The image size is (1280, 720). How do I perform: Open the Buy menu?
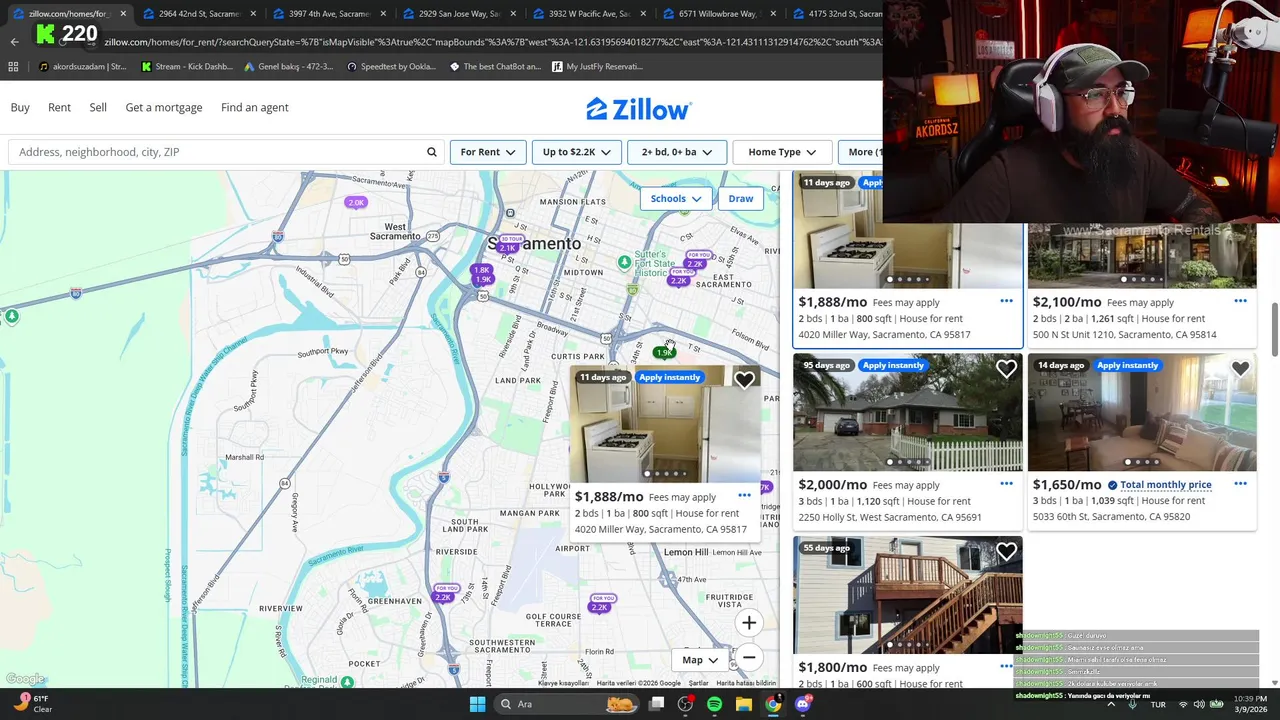[x=20, y=107]
